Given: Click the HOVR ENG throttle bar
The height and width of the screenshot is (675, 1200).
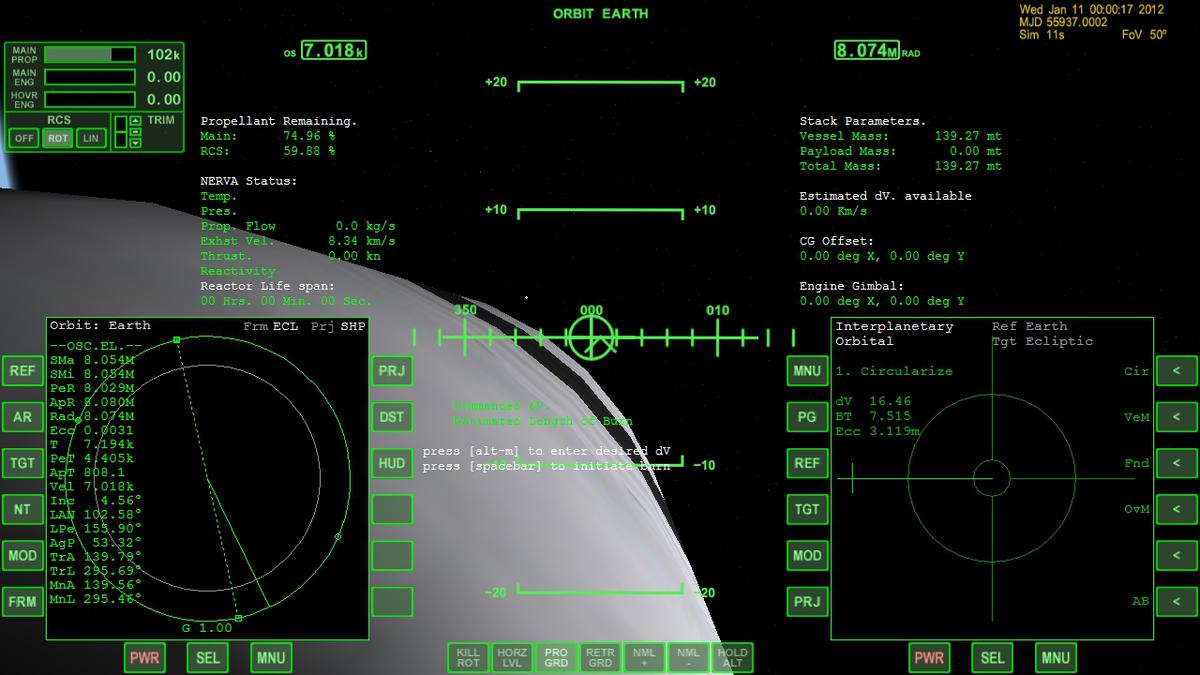Looking at the screenshot, I should click(x=89, y=100).
